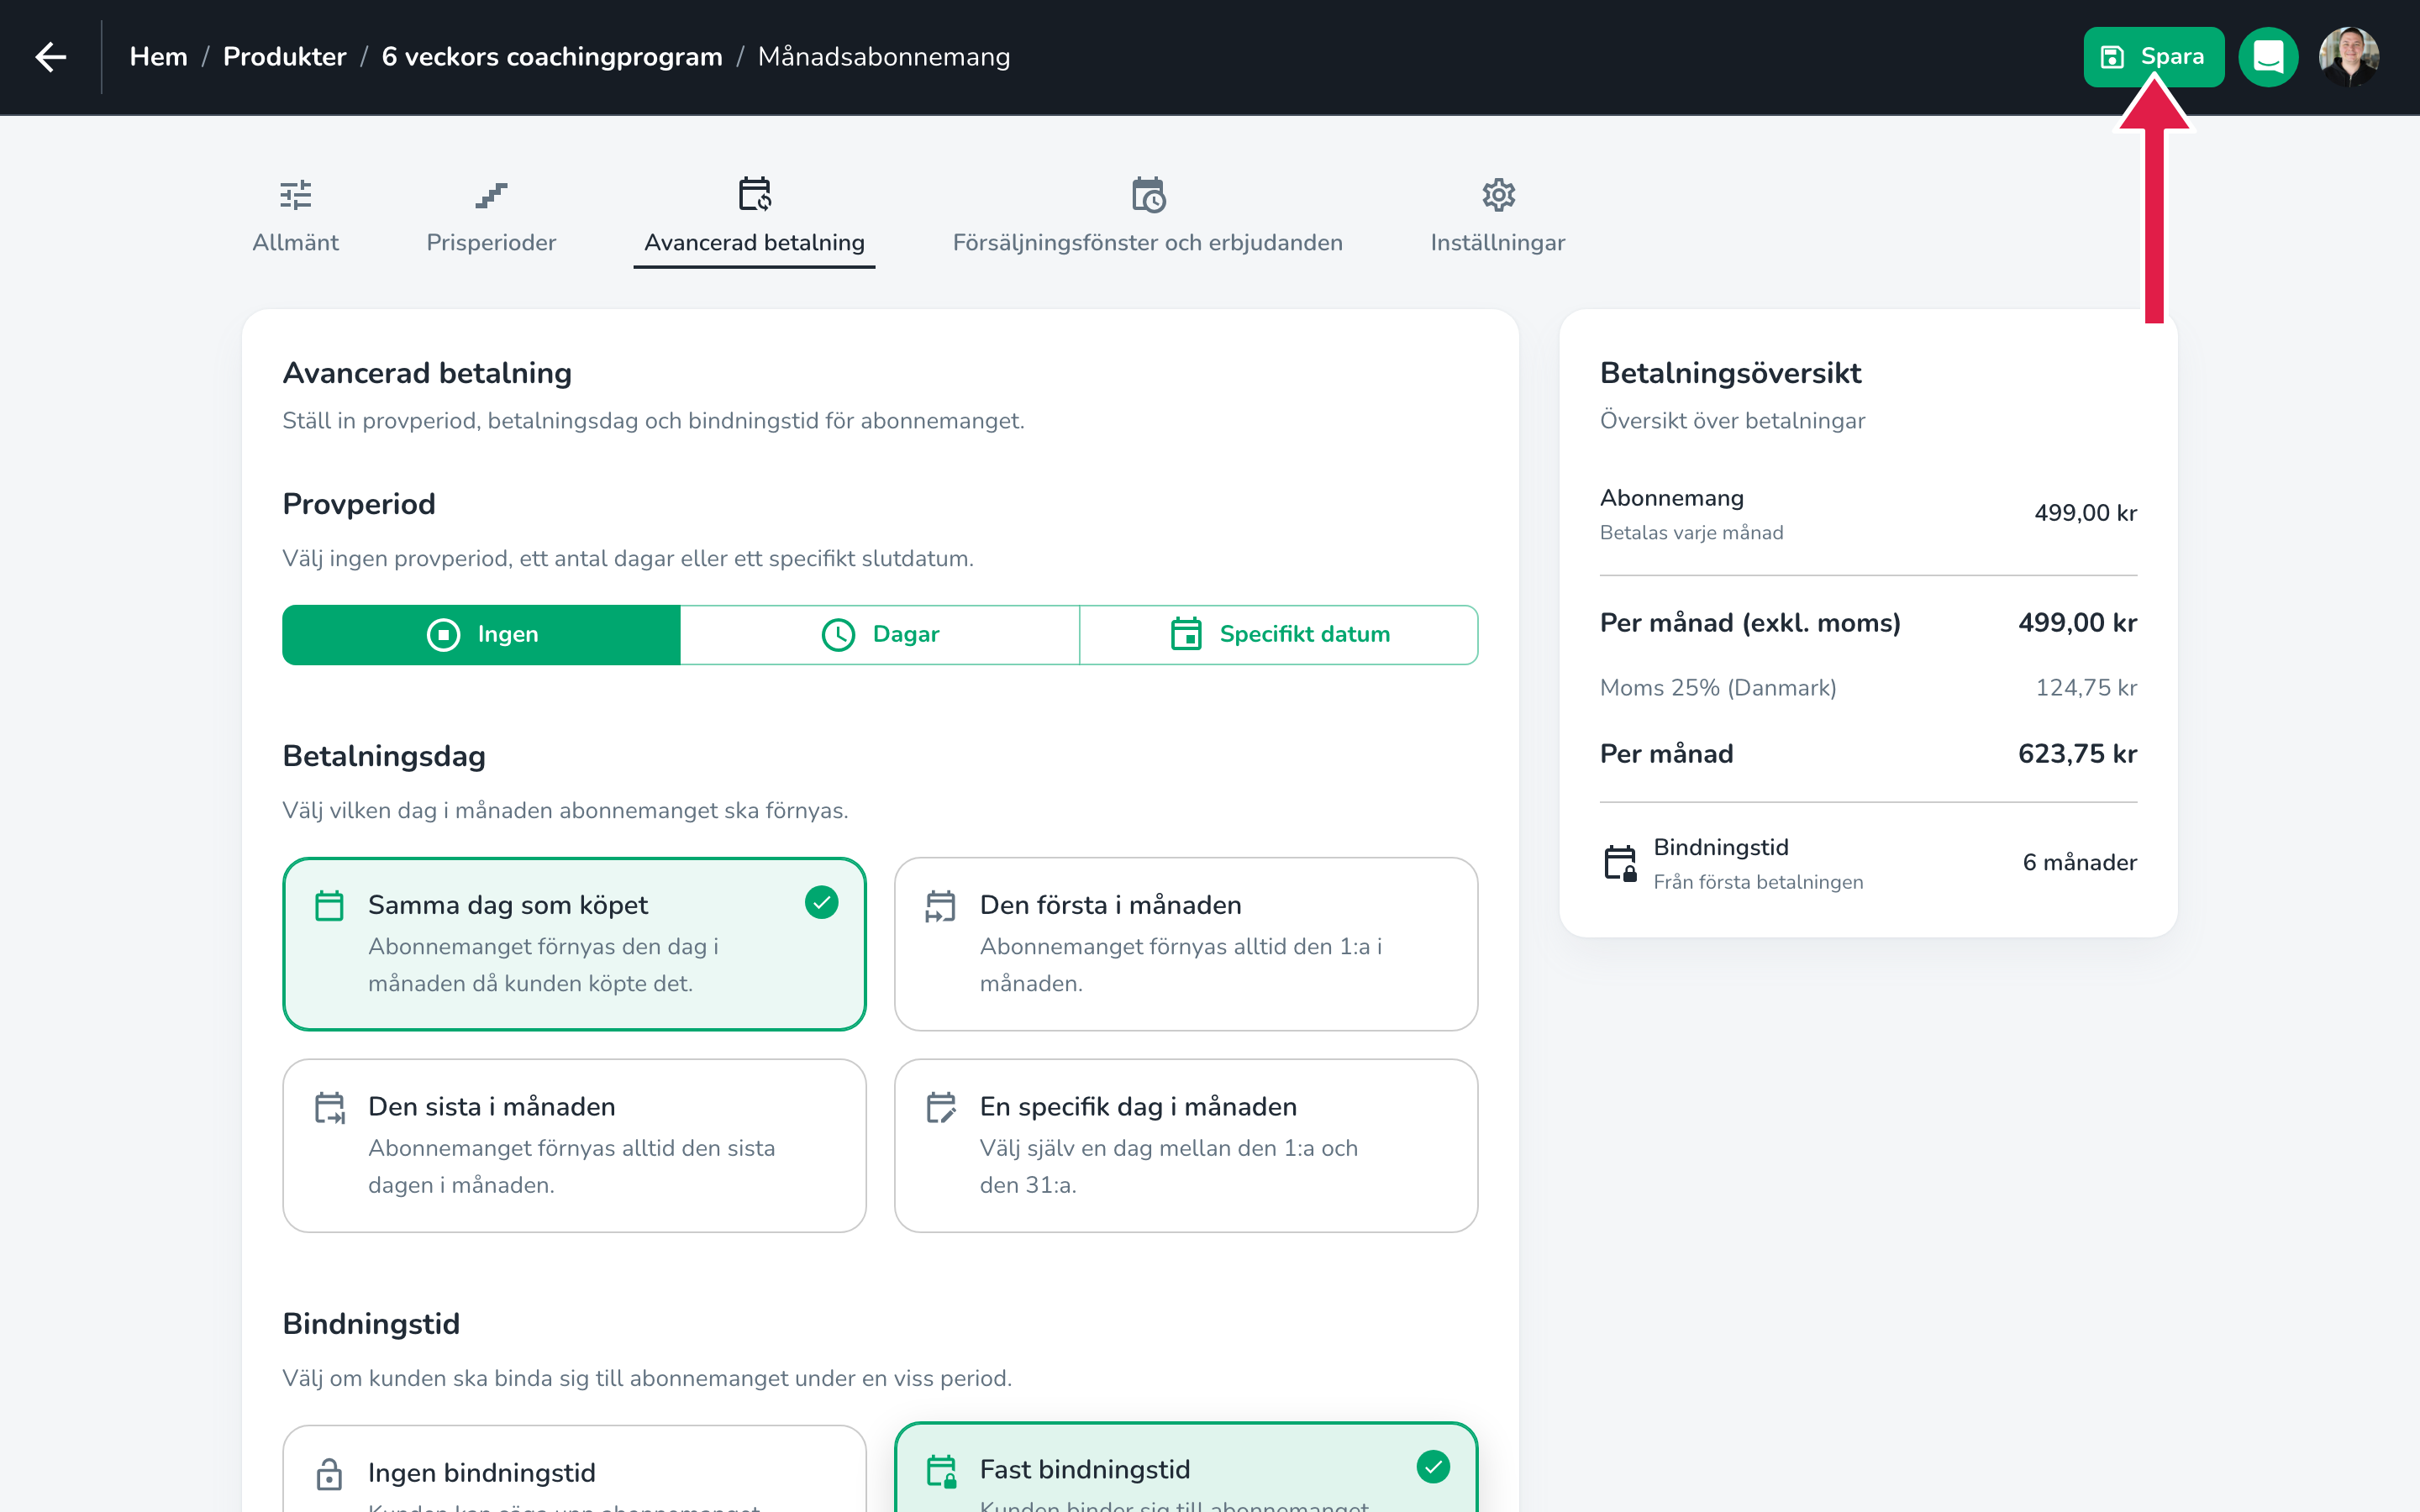Open the chat support bubble icon
2420x1512 pixels.
(x=2268, y=57)
